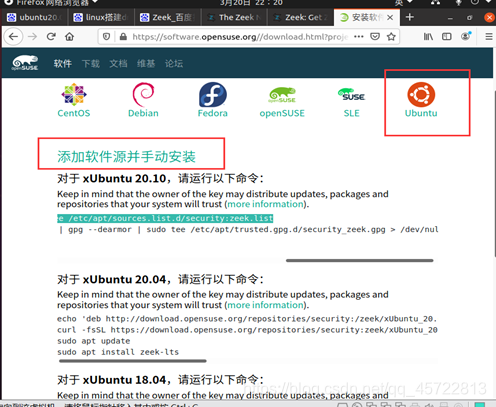Image resolution: width=496 pixels, height=407 pixels.
Task: Switch to The Zeek tab
Action: [x=234, y=17]
